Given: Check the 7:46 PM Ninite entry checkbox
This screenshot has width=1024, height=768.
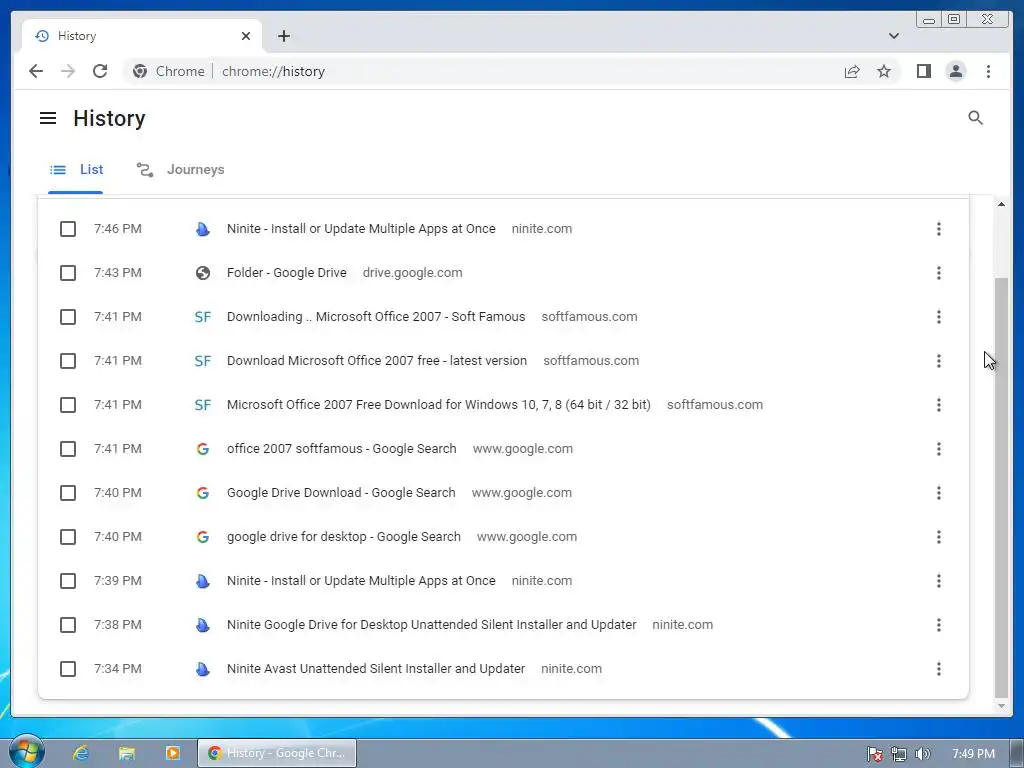Looking at the screenshot, I should tap(68, 229).
